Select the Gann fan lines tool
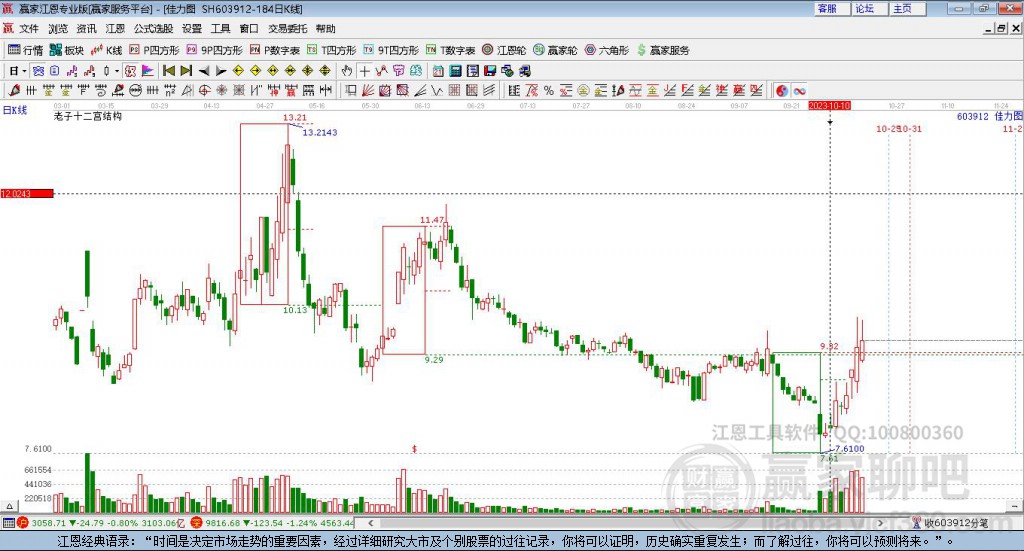 pyautogui.click(x=368, y=91)
